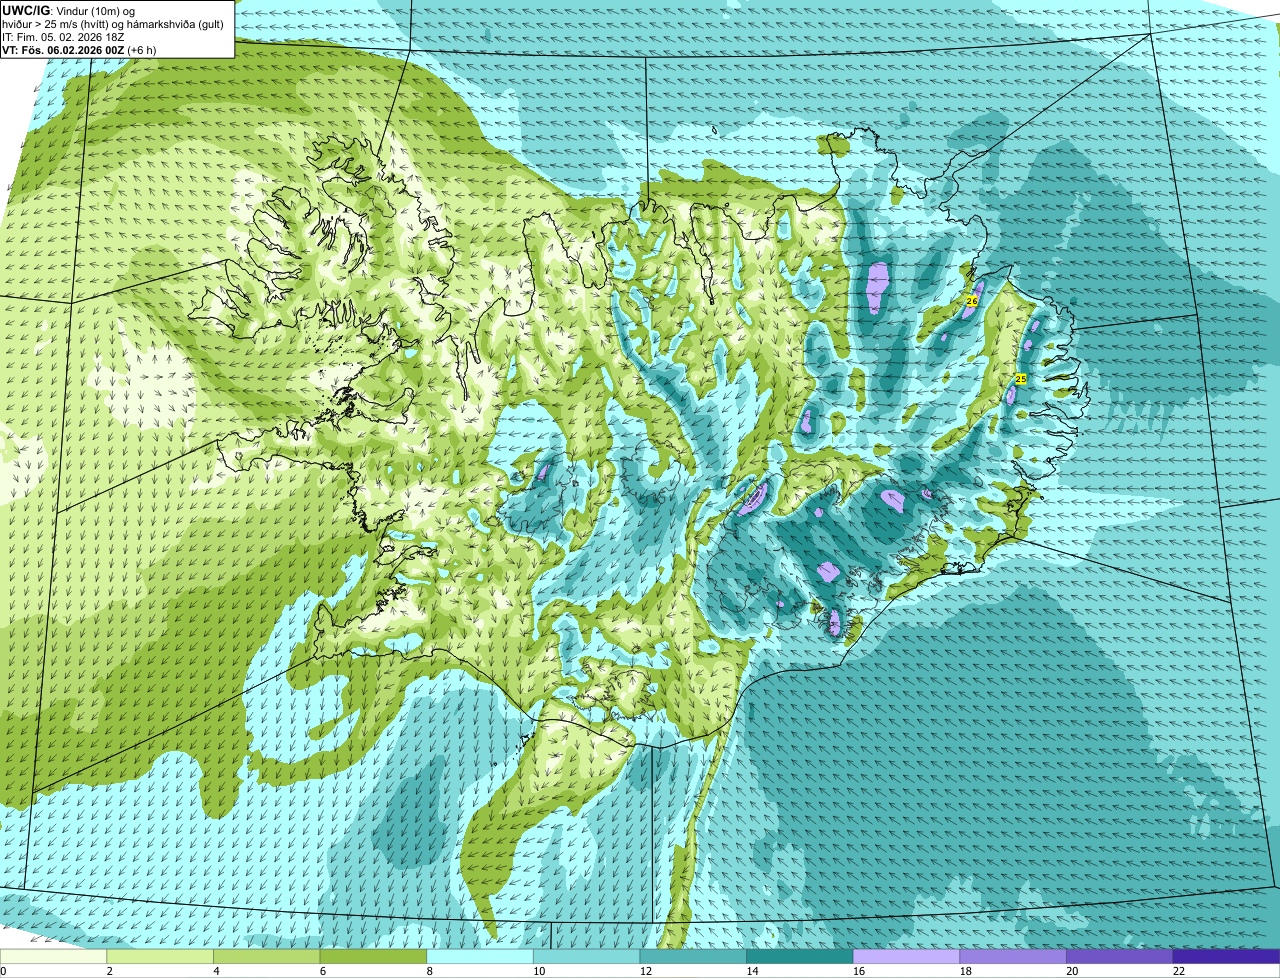
Task: Click scale label '16' on the color bar
Action: coord(859,971)
